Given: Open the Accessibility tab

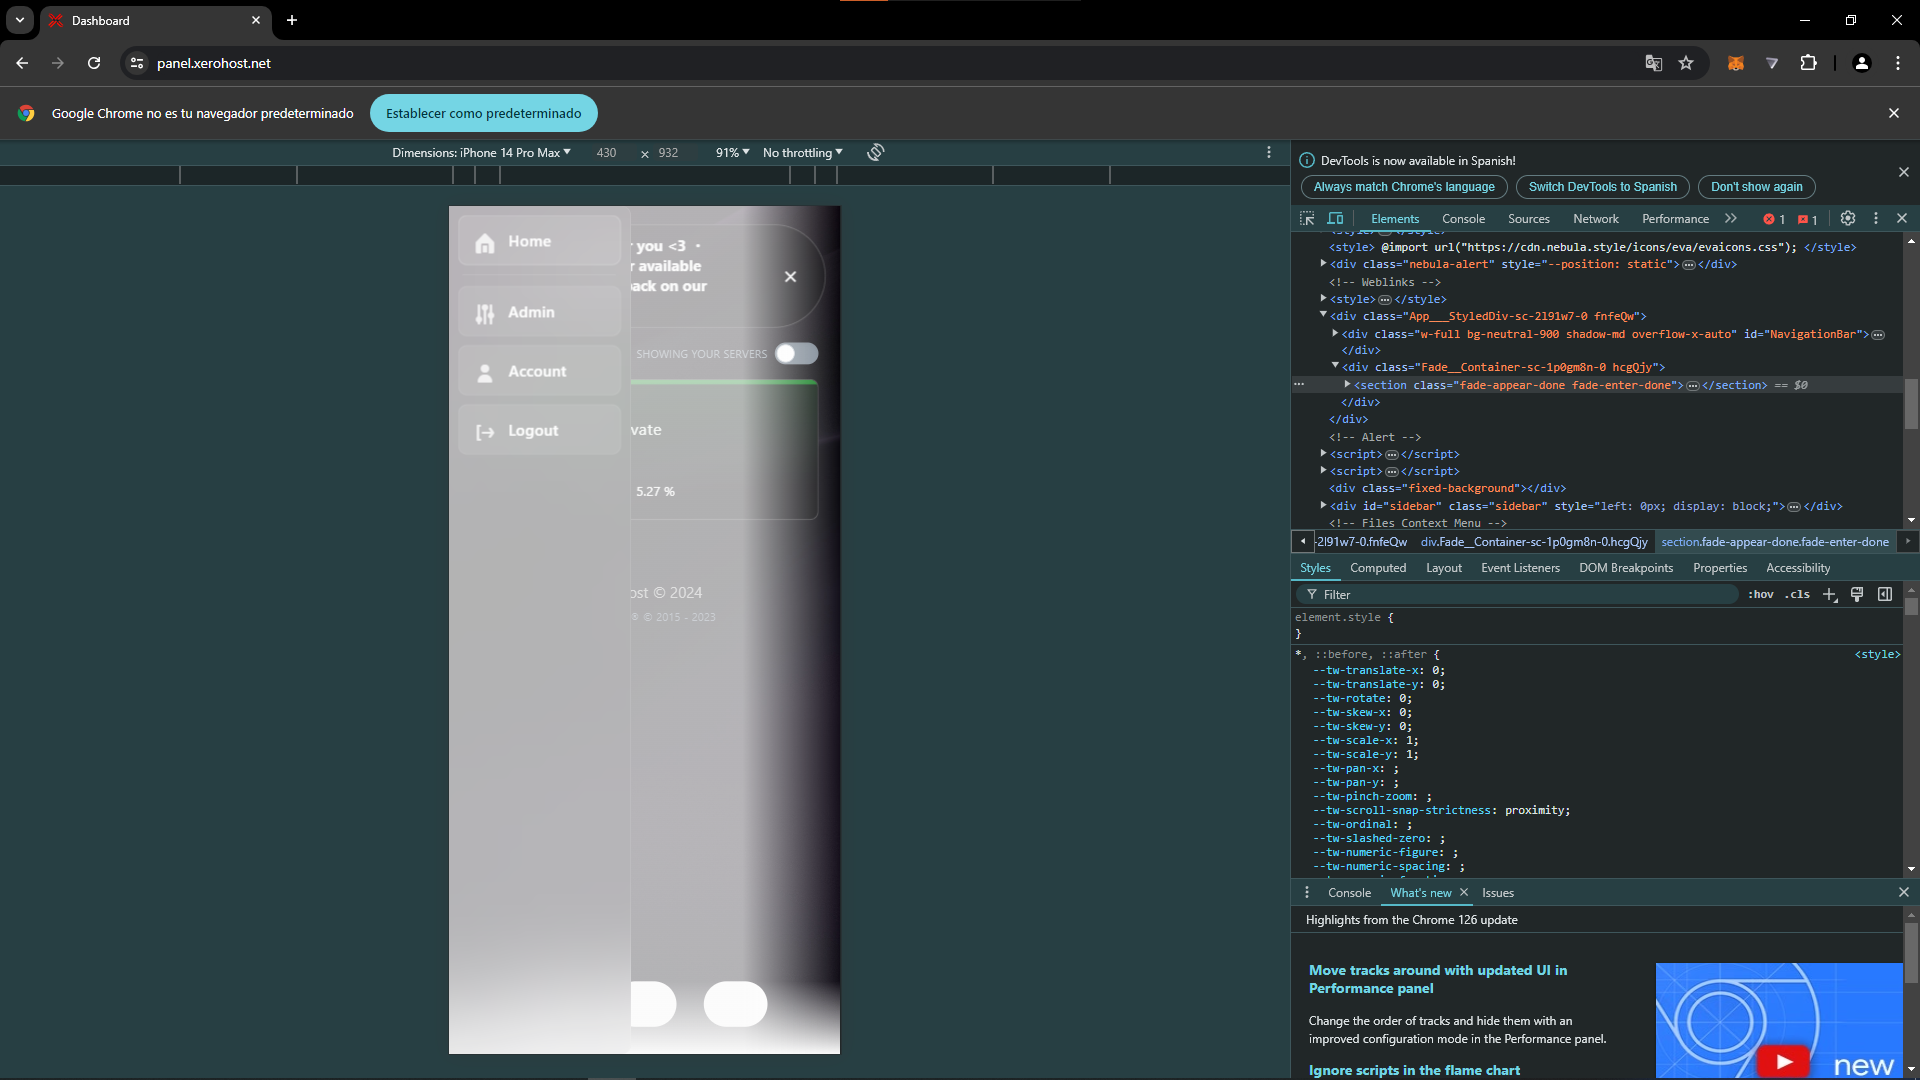Looking at the screenshot, I should click(1798, 568).
